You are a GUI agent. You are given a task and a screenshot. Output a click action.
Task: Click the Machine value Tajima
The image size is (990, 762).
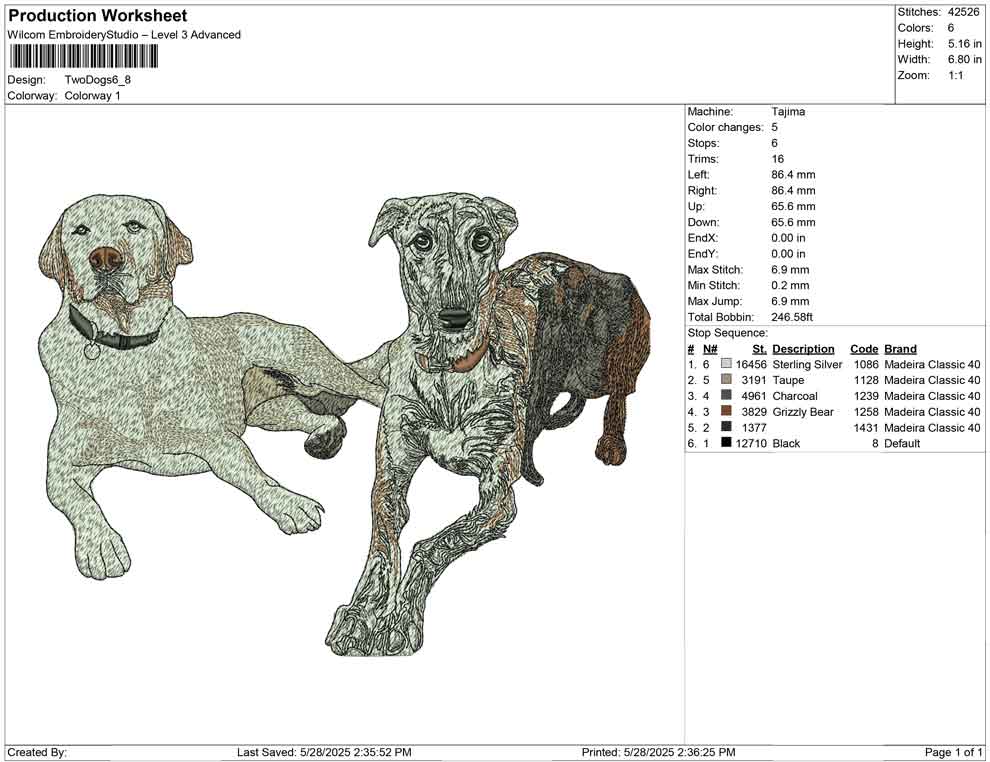pos(788,112)
